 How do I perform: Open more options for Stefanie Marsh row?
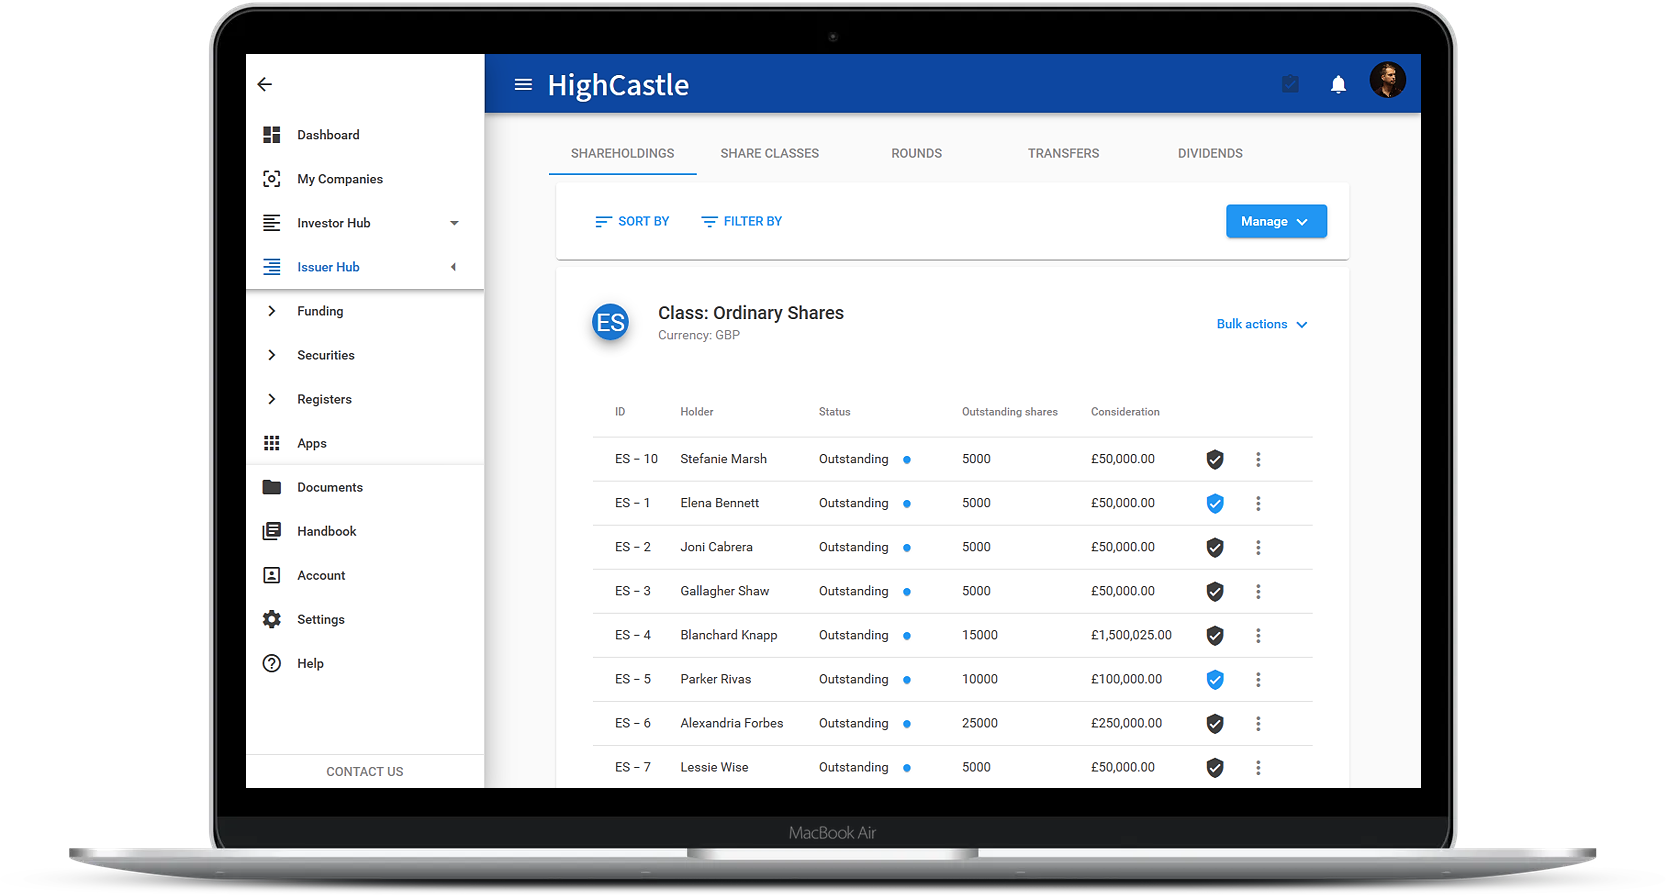pos(1258,459)
